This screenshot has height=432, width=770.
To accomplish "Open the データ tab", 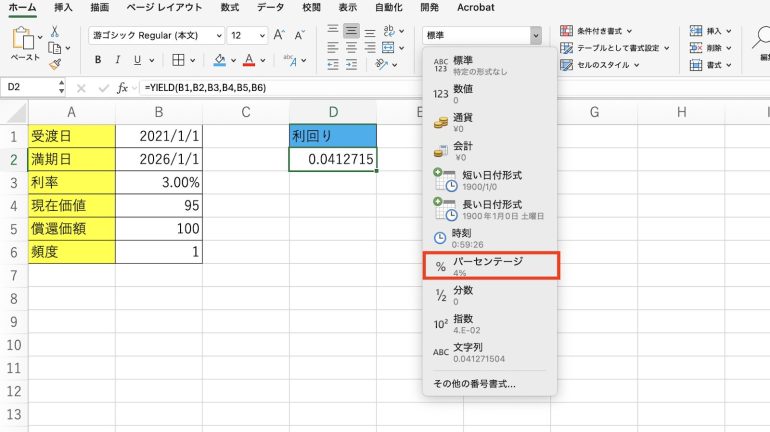I will pyautogui.click(x=271, y=7).
